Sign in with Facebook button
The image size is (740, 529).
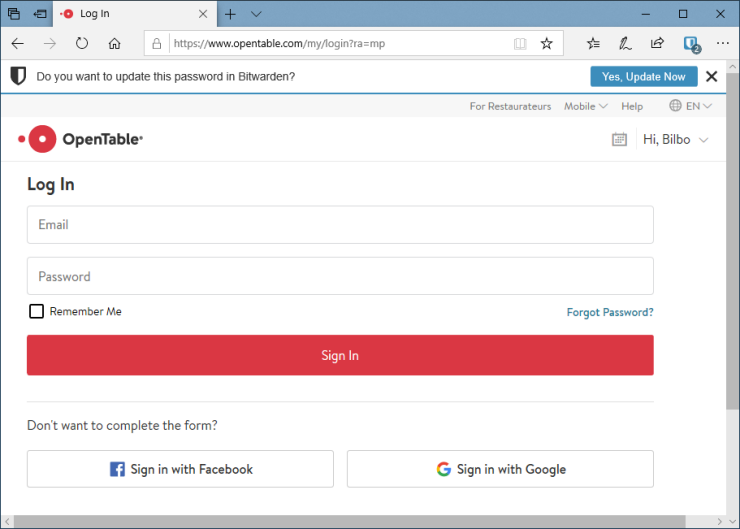pyautogui.click(x=180, y=469)
